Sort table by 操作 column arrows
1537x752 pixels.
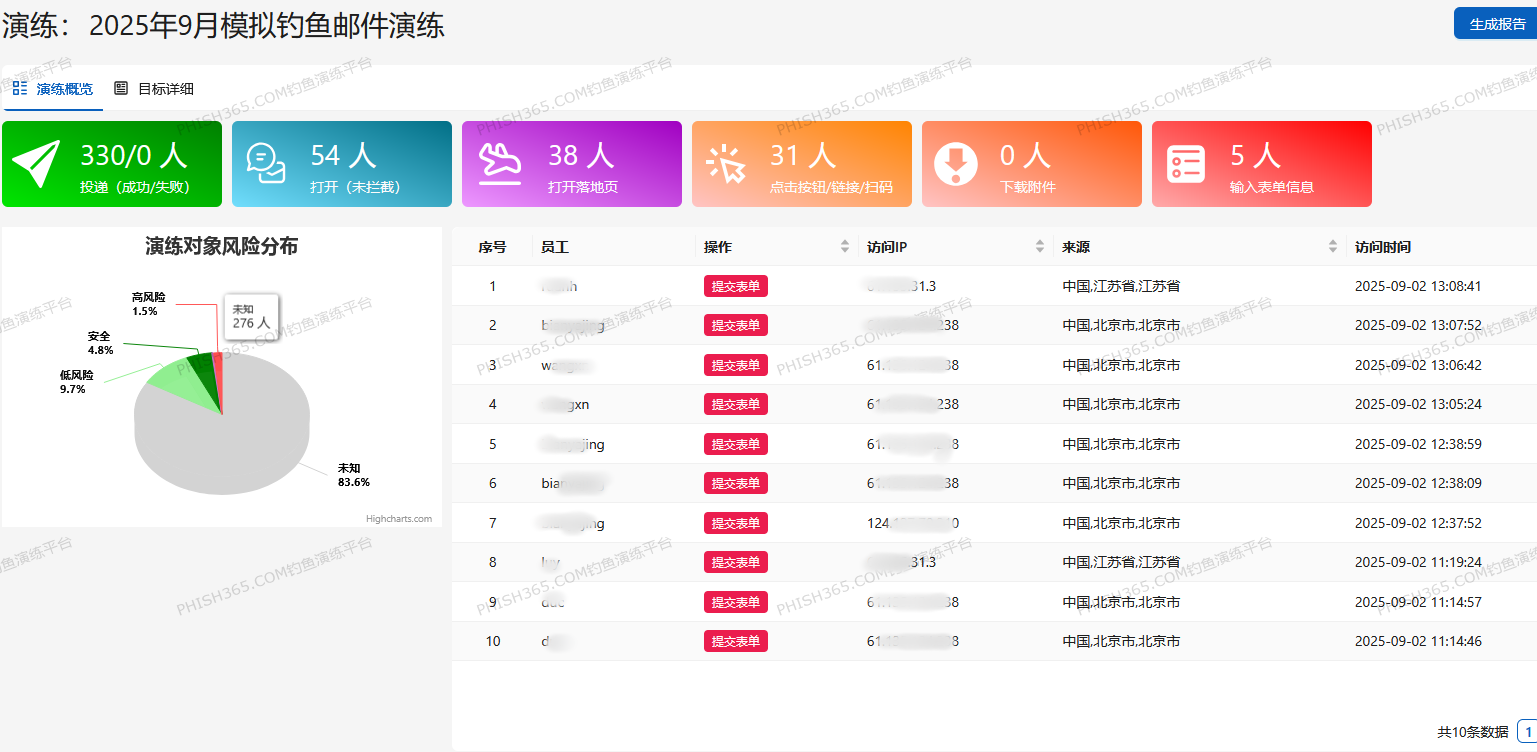tap(845, 247)
